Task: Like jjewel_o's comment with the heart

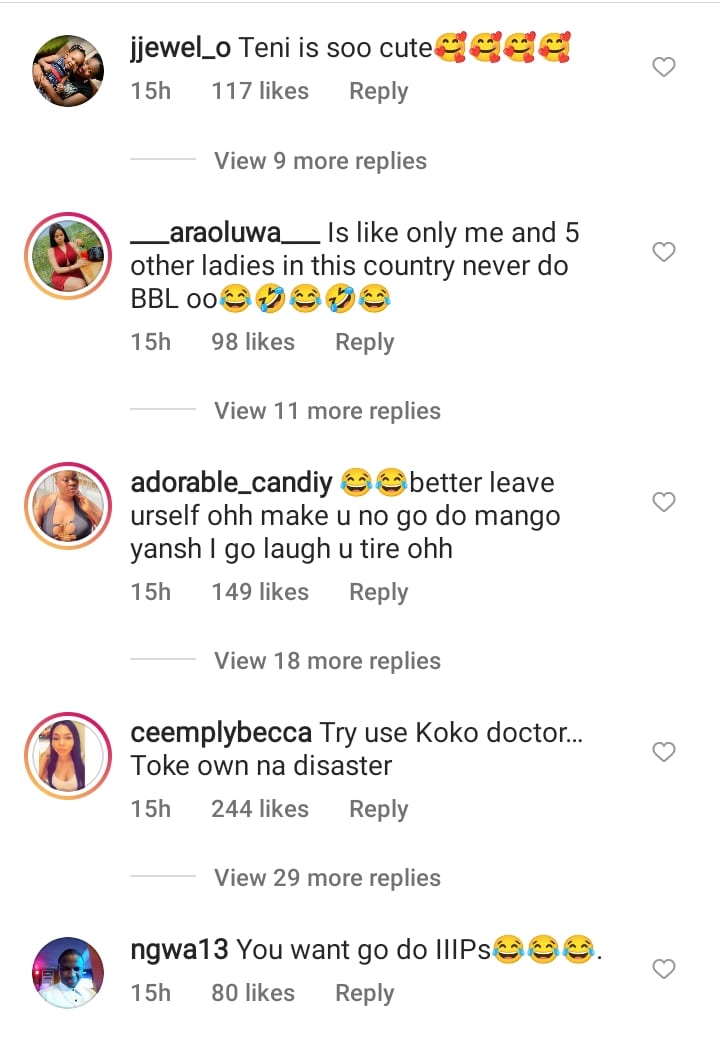Action: [x=664, y=68]
